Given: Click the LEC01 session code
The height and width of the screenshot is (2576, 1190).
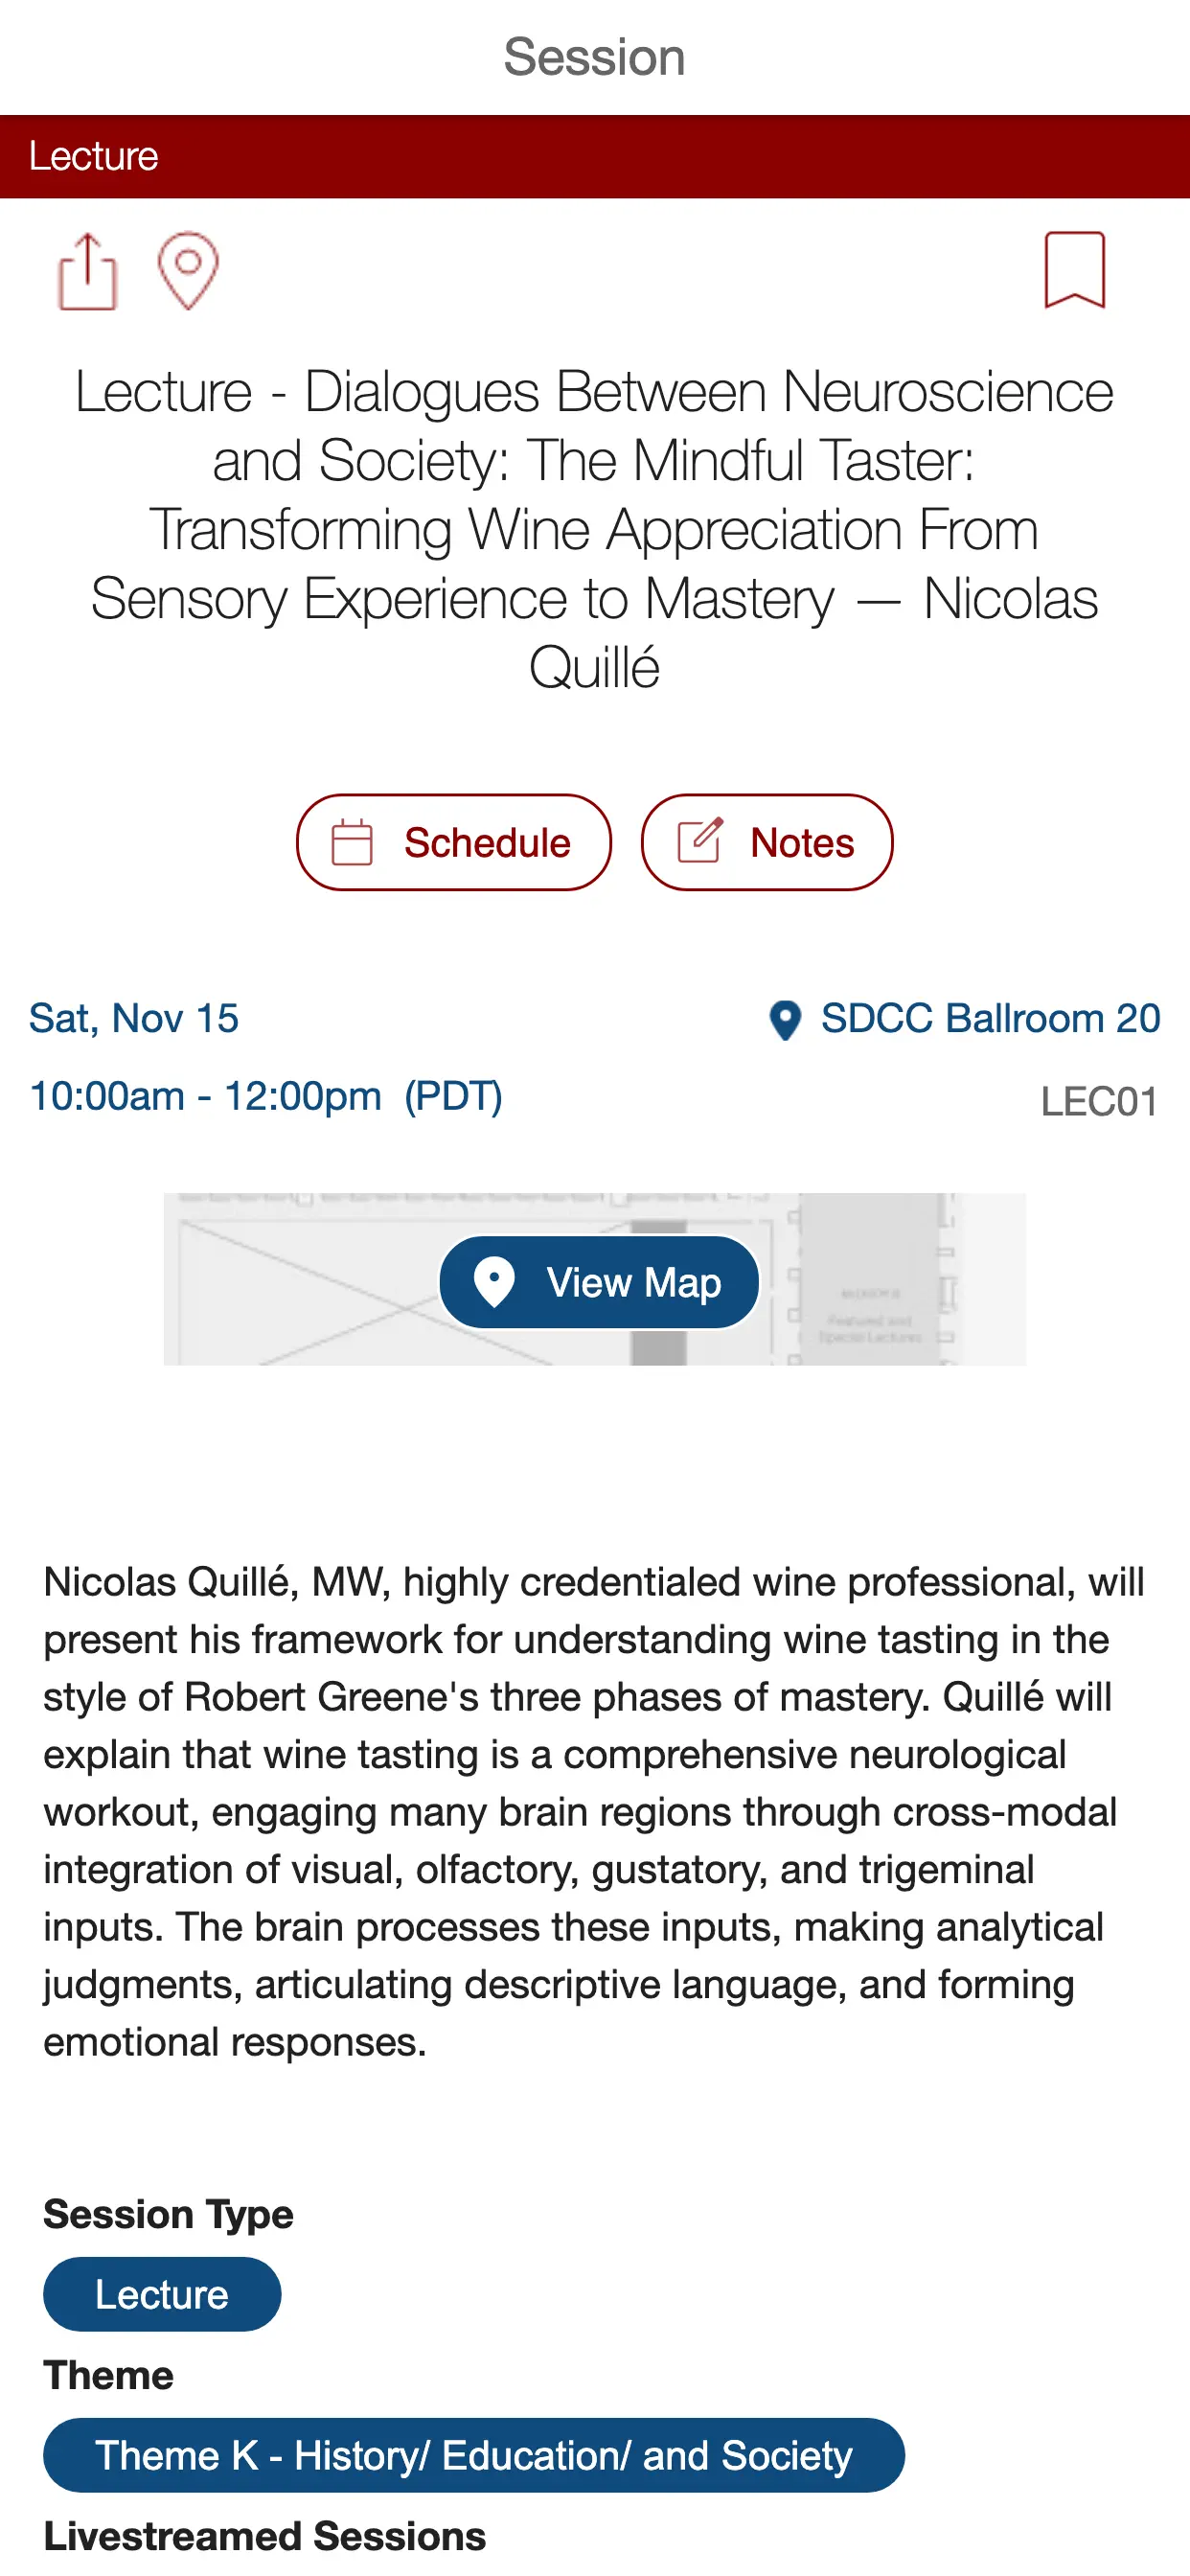Looking at the screenshot, I should (1098, 1101).
